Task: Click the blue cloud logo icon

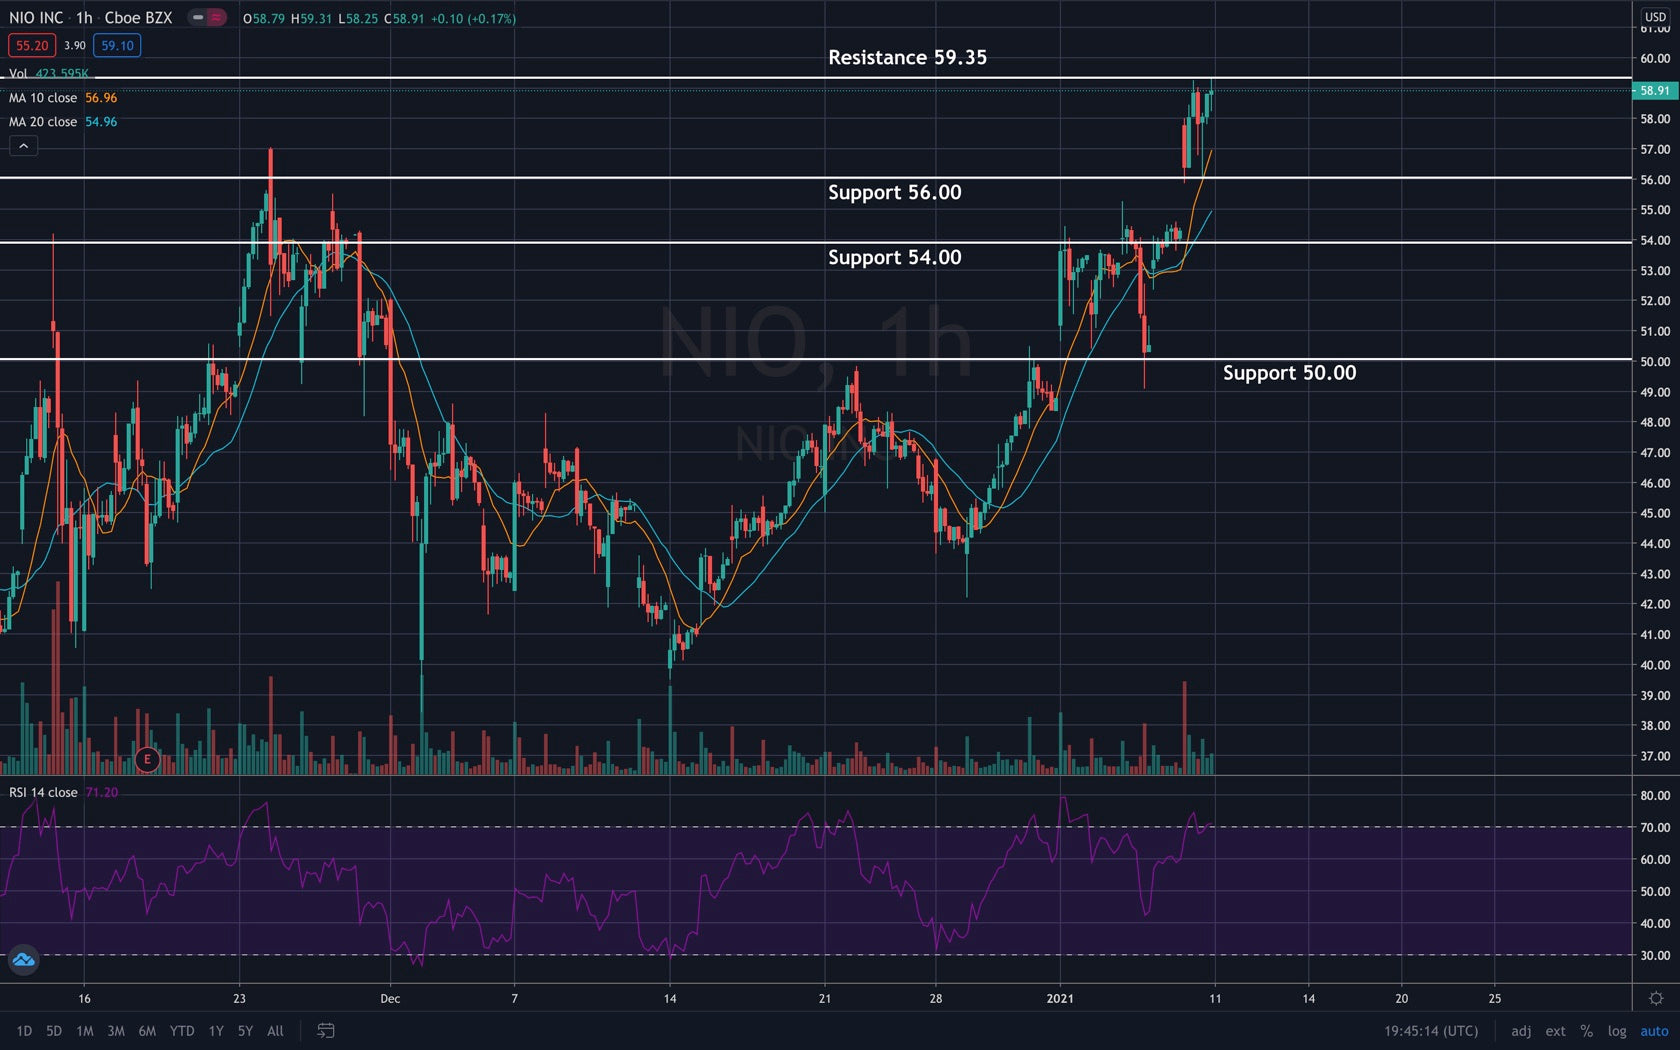Action: point(23,960)
